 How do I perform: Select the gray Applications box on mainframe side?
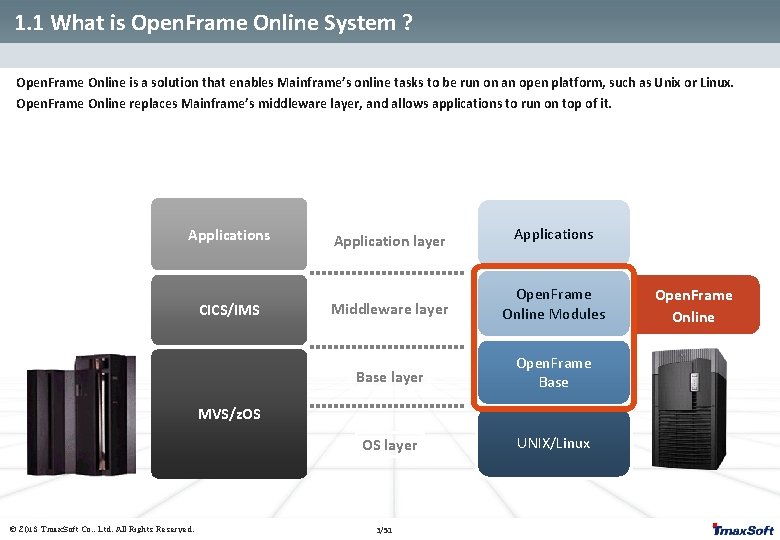click(229, 234)
